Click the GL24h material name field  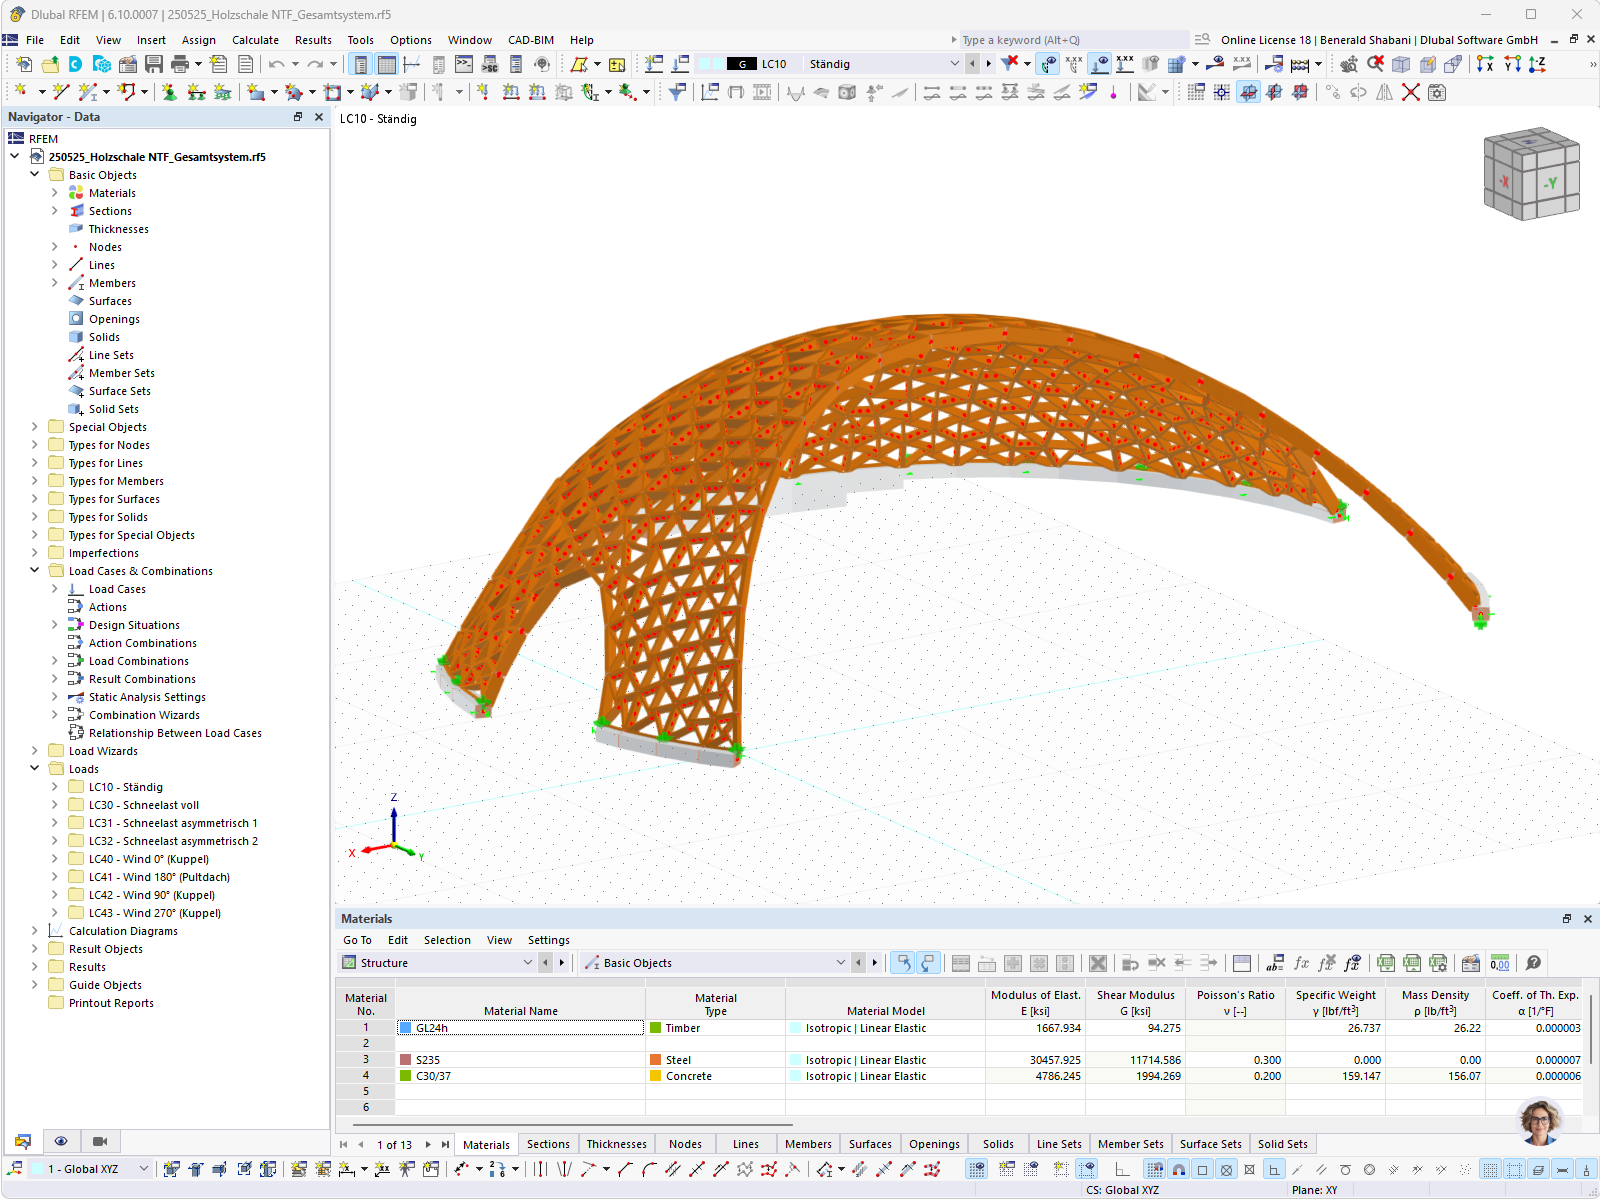(x=520, y=1027)
